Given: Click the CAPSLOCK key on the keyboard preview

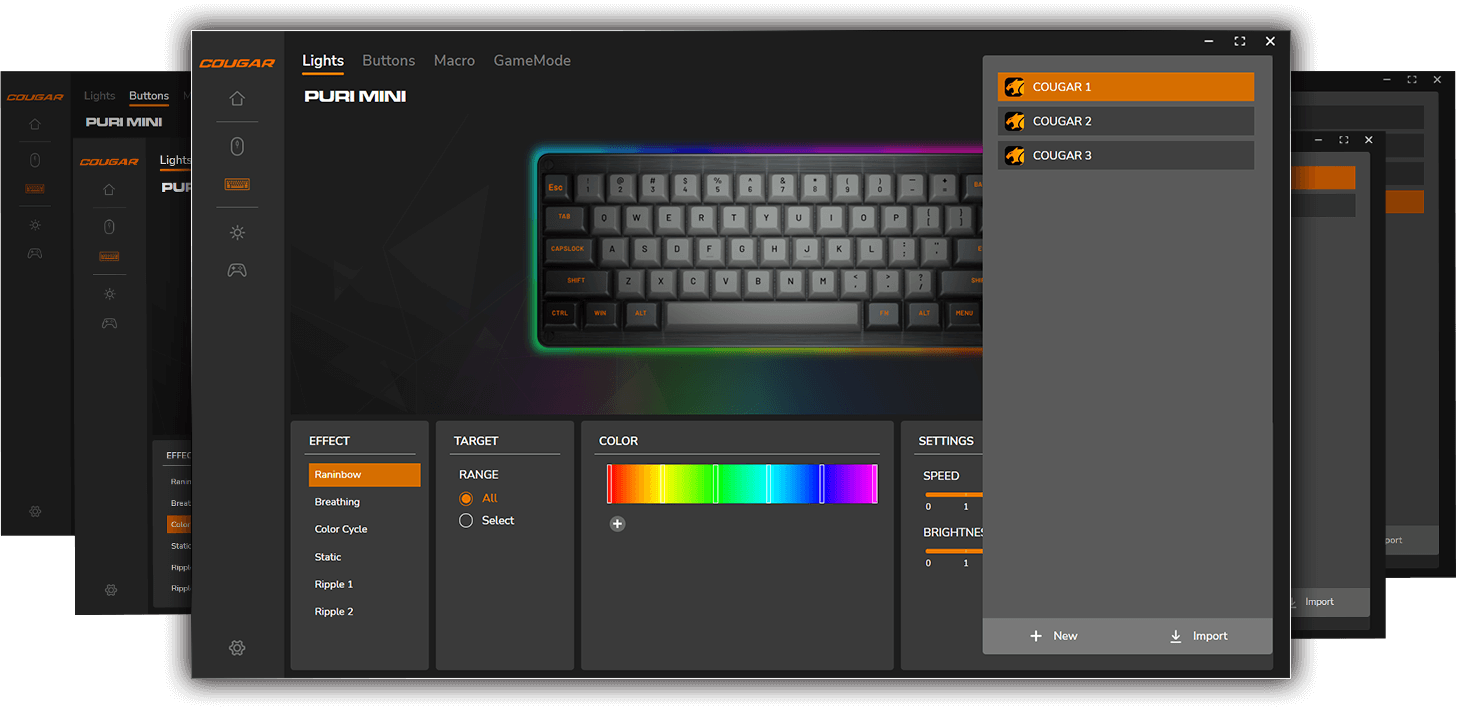Looking at the screenshot, I should (x=568, y=250).
